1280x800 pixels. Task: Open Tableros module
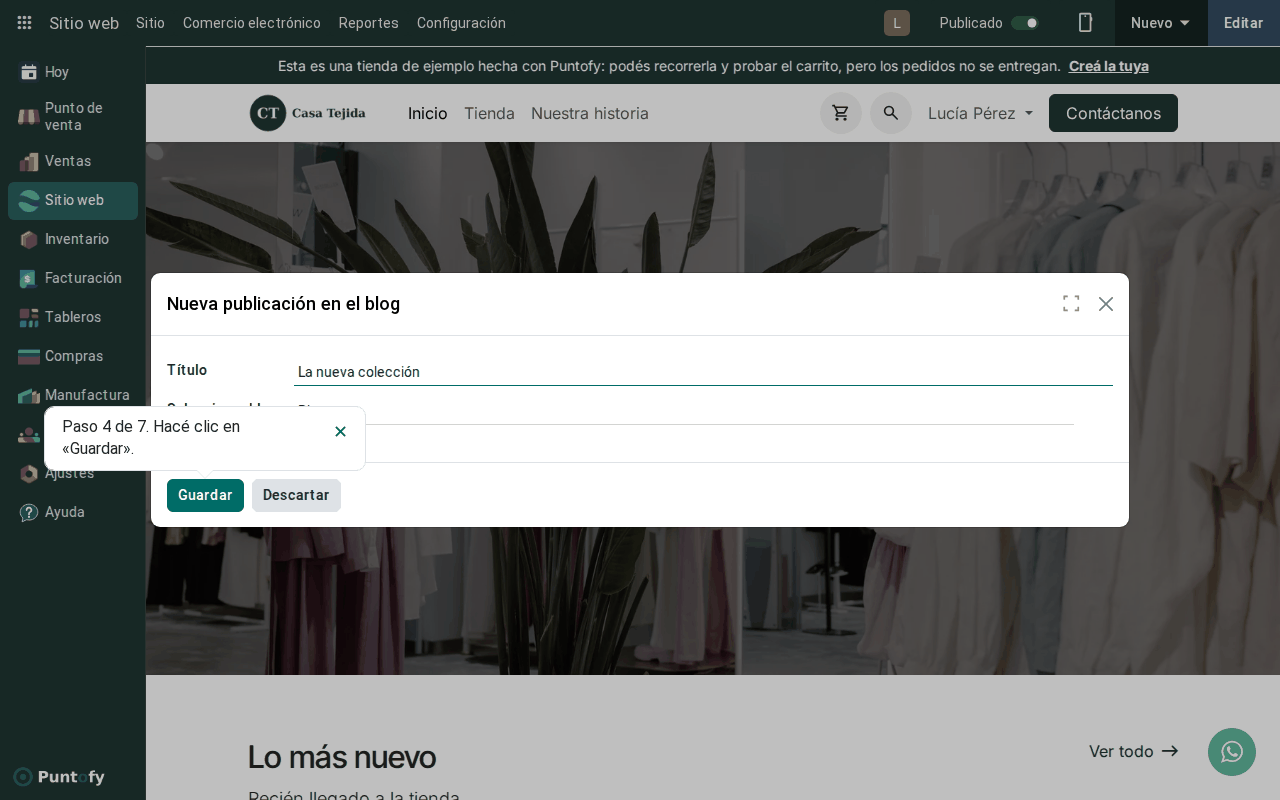73,317
